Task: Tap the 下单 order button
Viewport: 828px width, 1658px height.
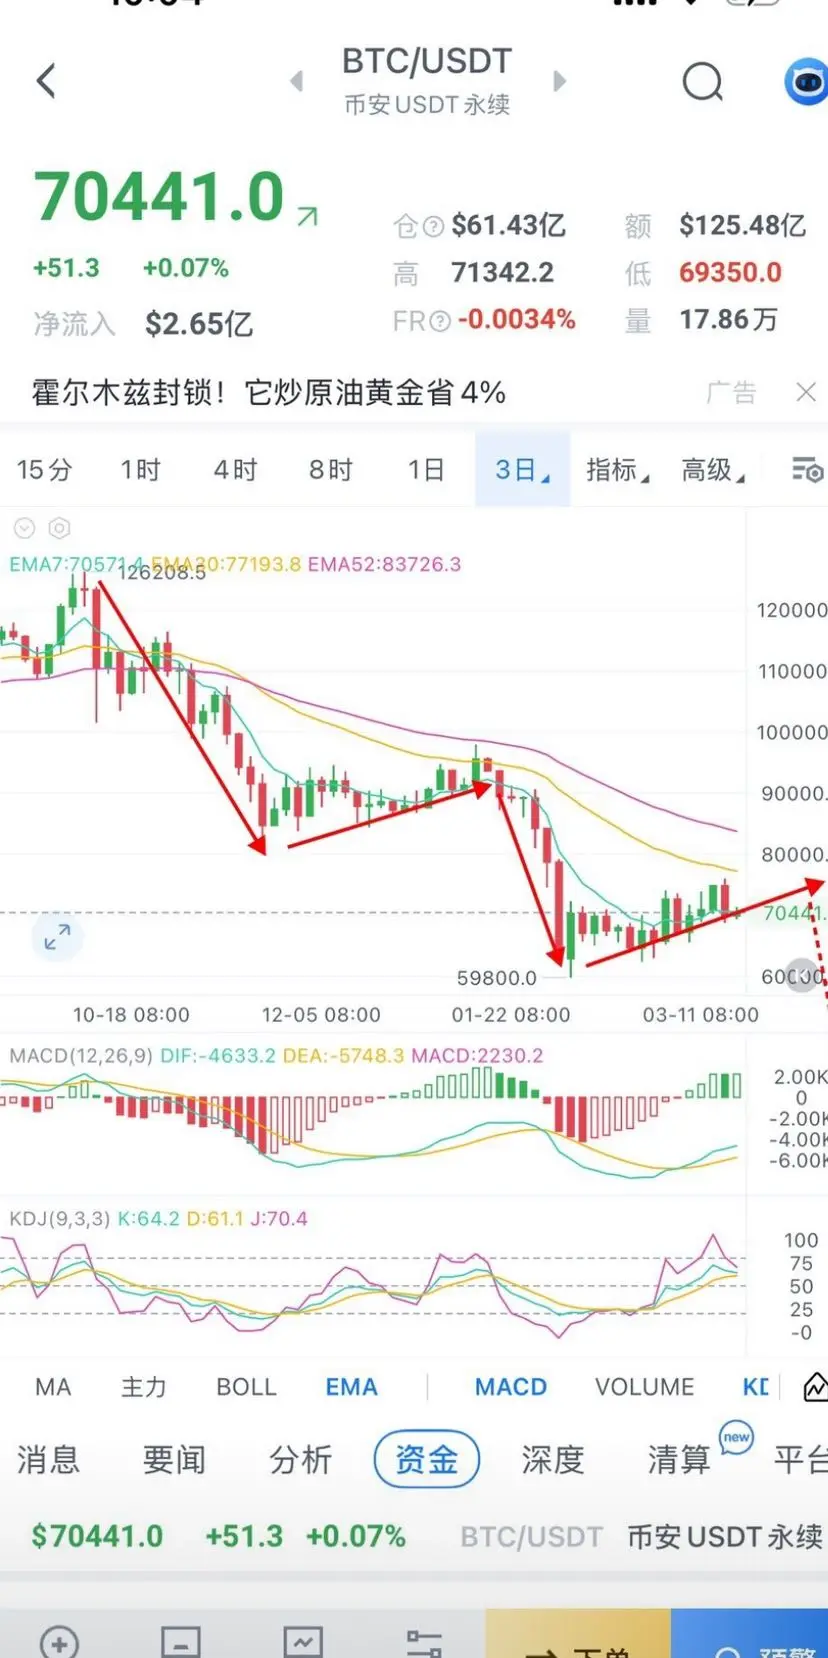Action: pyautogui.click(x=578, y=1635)
